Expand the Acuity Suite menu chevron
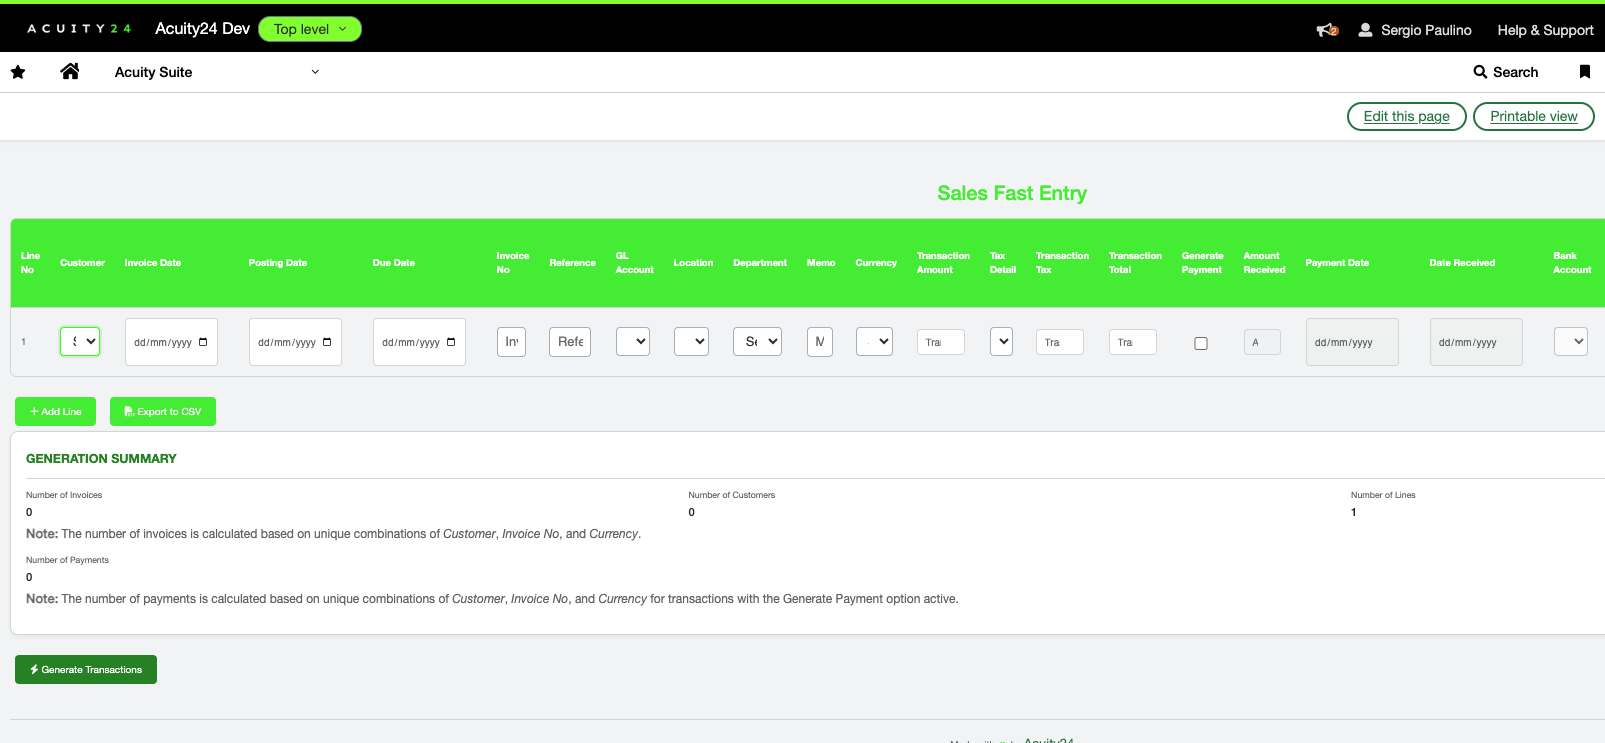 [x=315, y=72]
